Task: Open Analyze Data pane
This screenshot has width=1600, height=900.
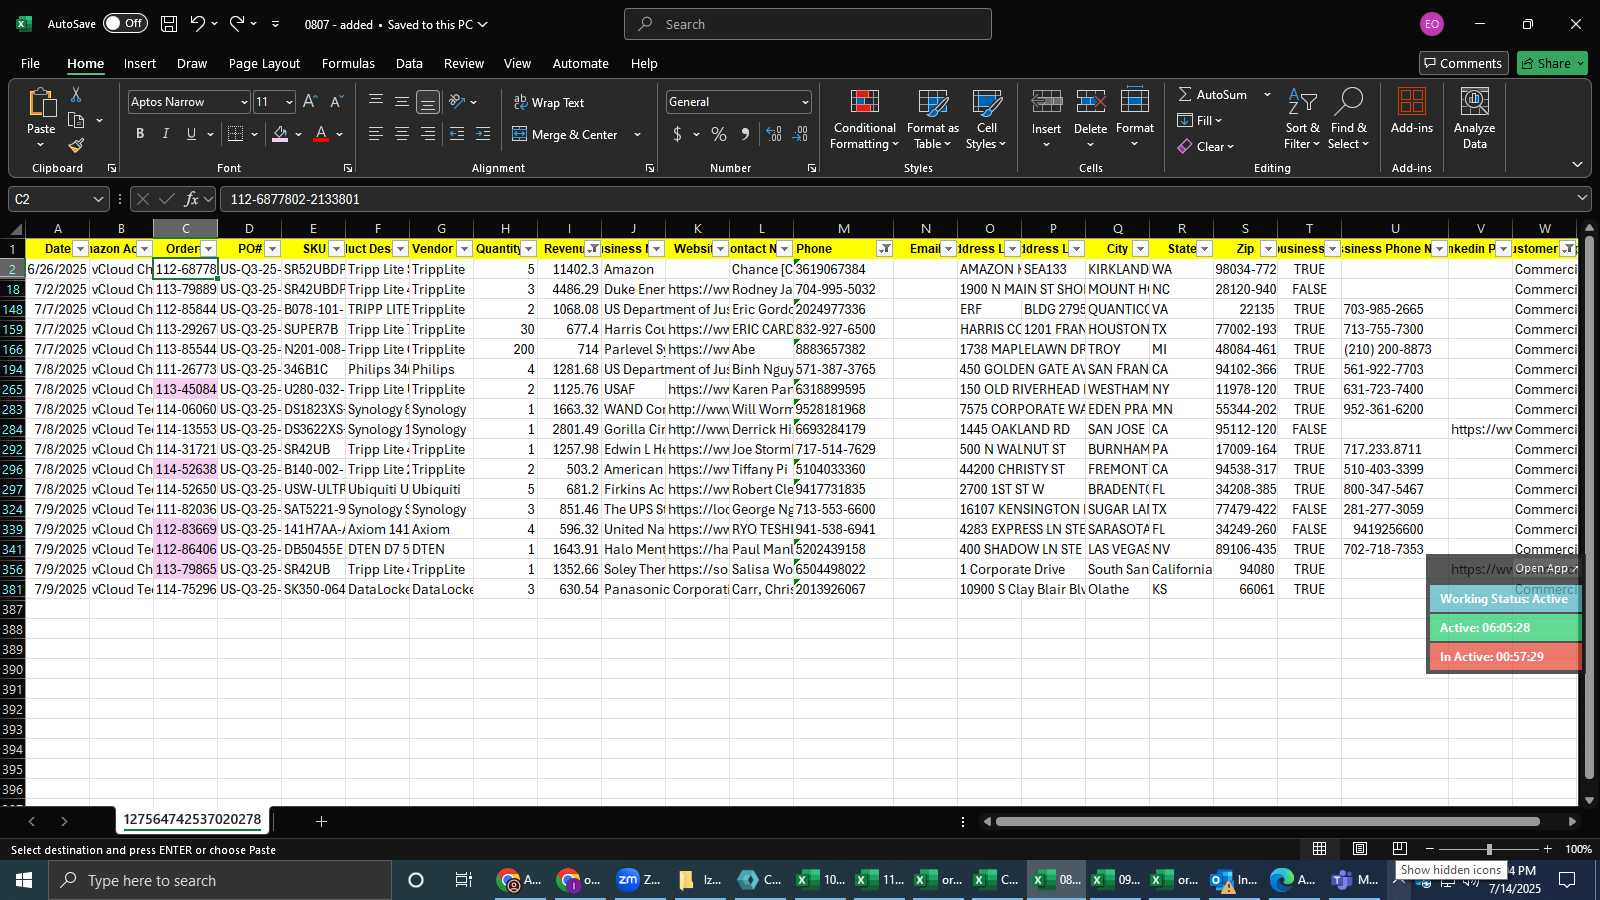Action: [1474, 120]
